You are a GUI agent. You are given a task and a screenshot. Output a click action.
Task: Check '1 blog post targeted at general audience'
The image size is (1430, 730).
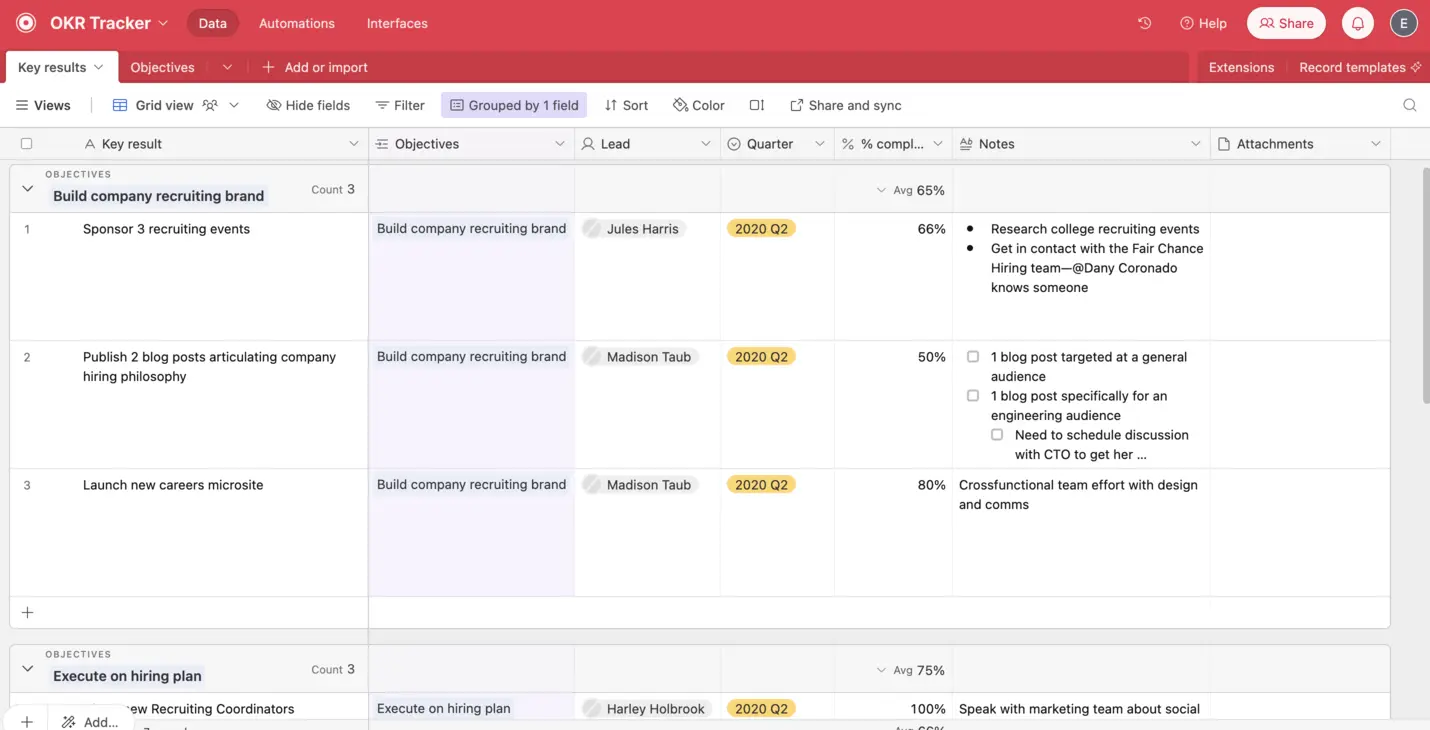pos(973,356)
